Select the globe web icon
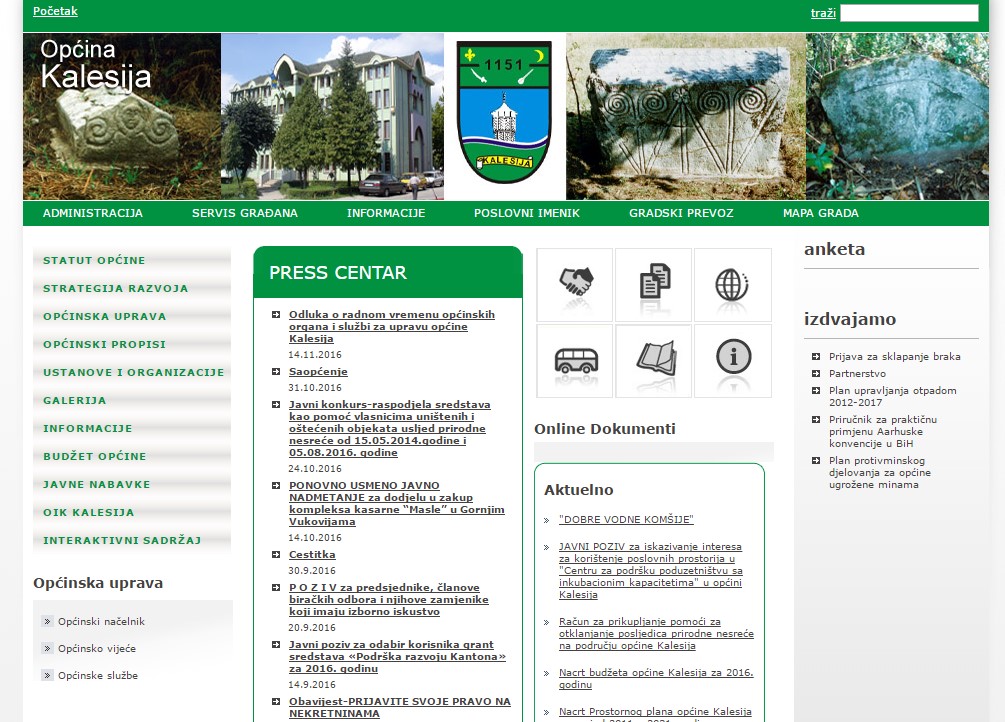 pyautogui.click(x=732, y=285)
